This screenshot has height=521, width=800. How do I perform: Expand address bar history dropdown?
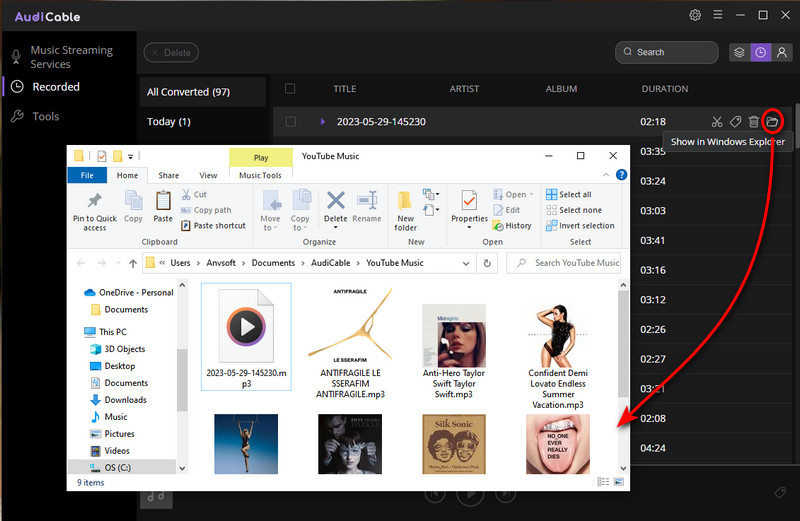pyautogui.click(x=466, y=263)
